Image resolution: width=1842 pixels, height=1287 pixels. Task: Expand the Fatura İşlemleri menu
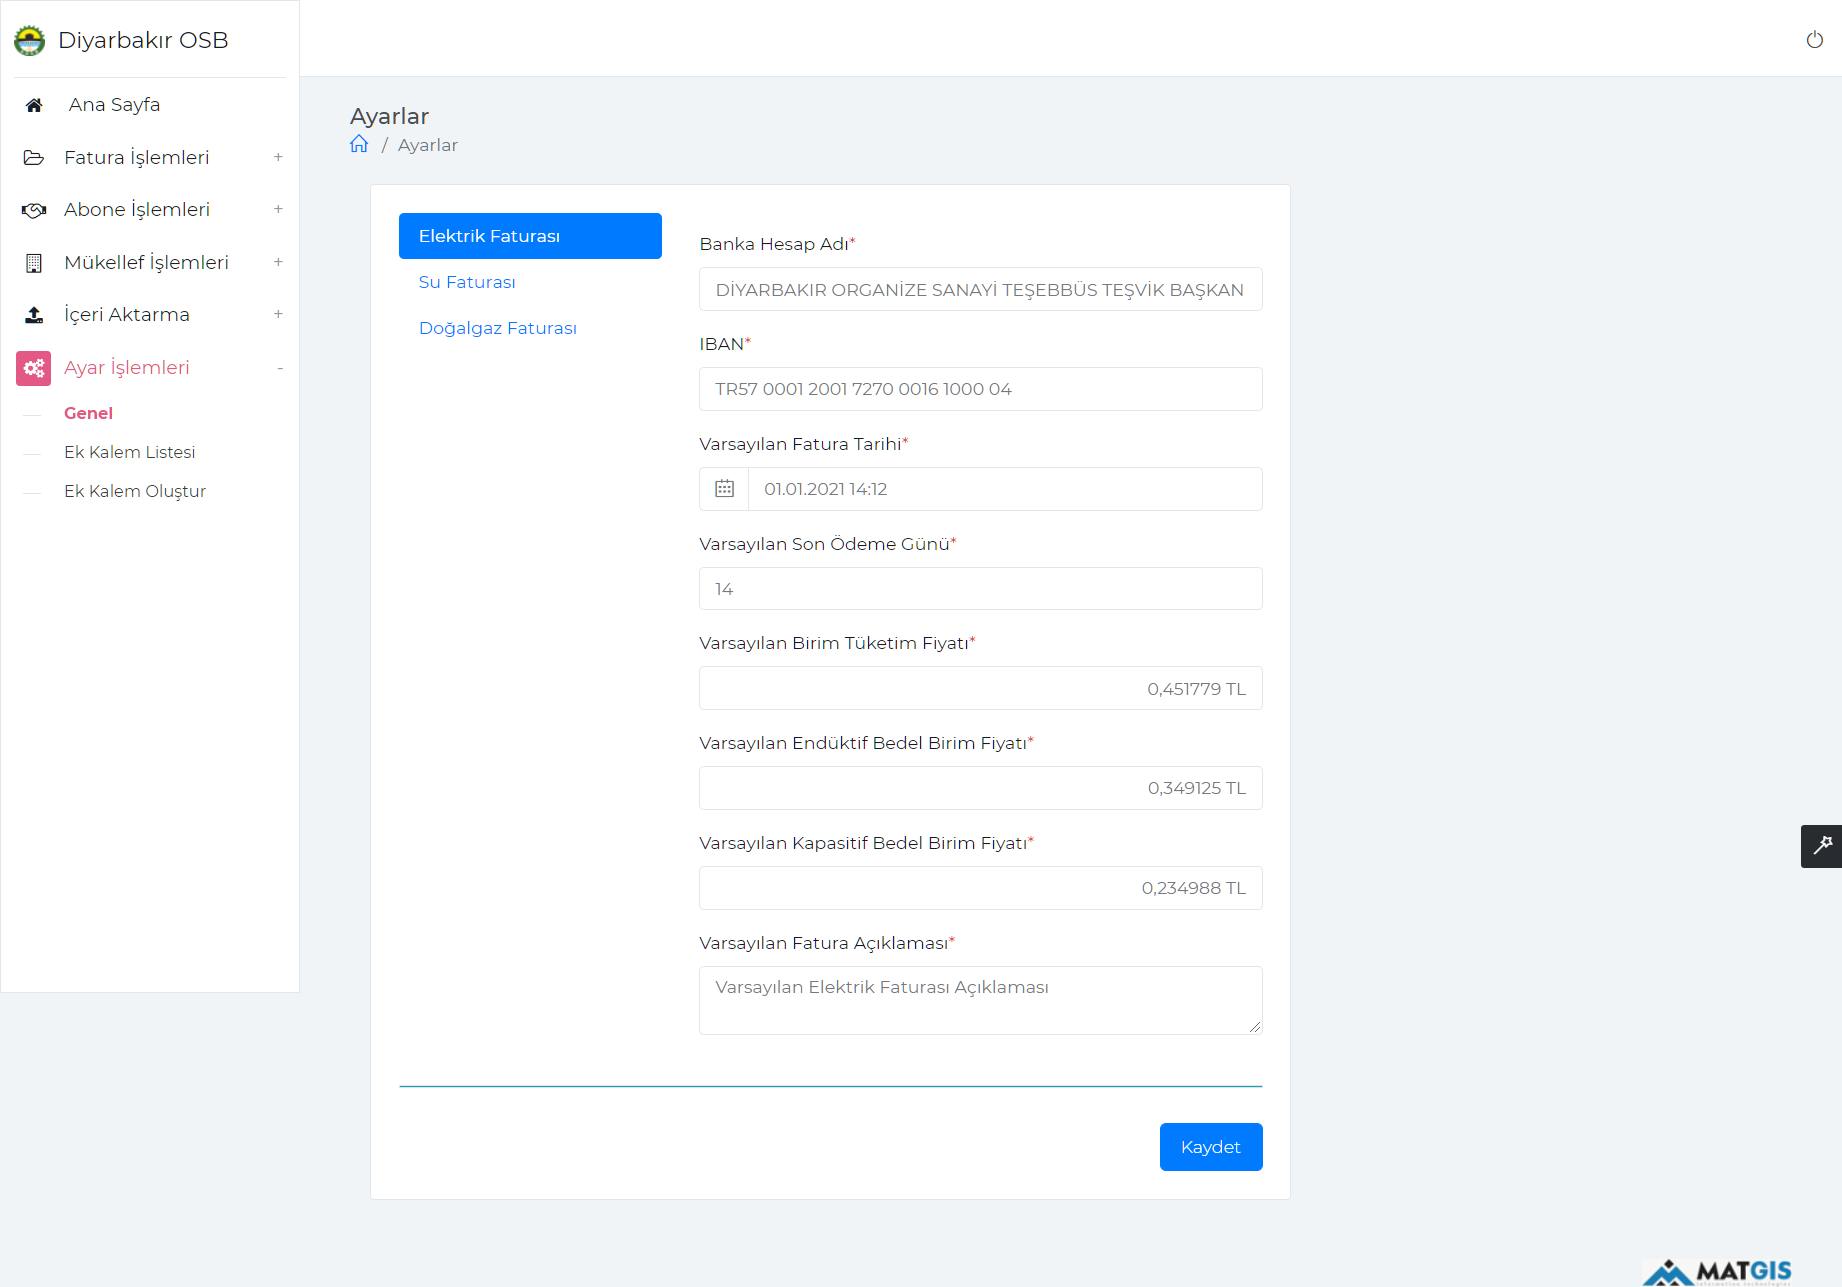tap(278, 157)
